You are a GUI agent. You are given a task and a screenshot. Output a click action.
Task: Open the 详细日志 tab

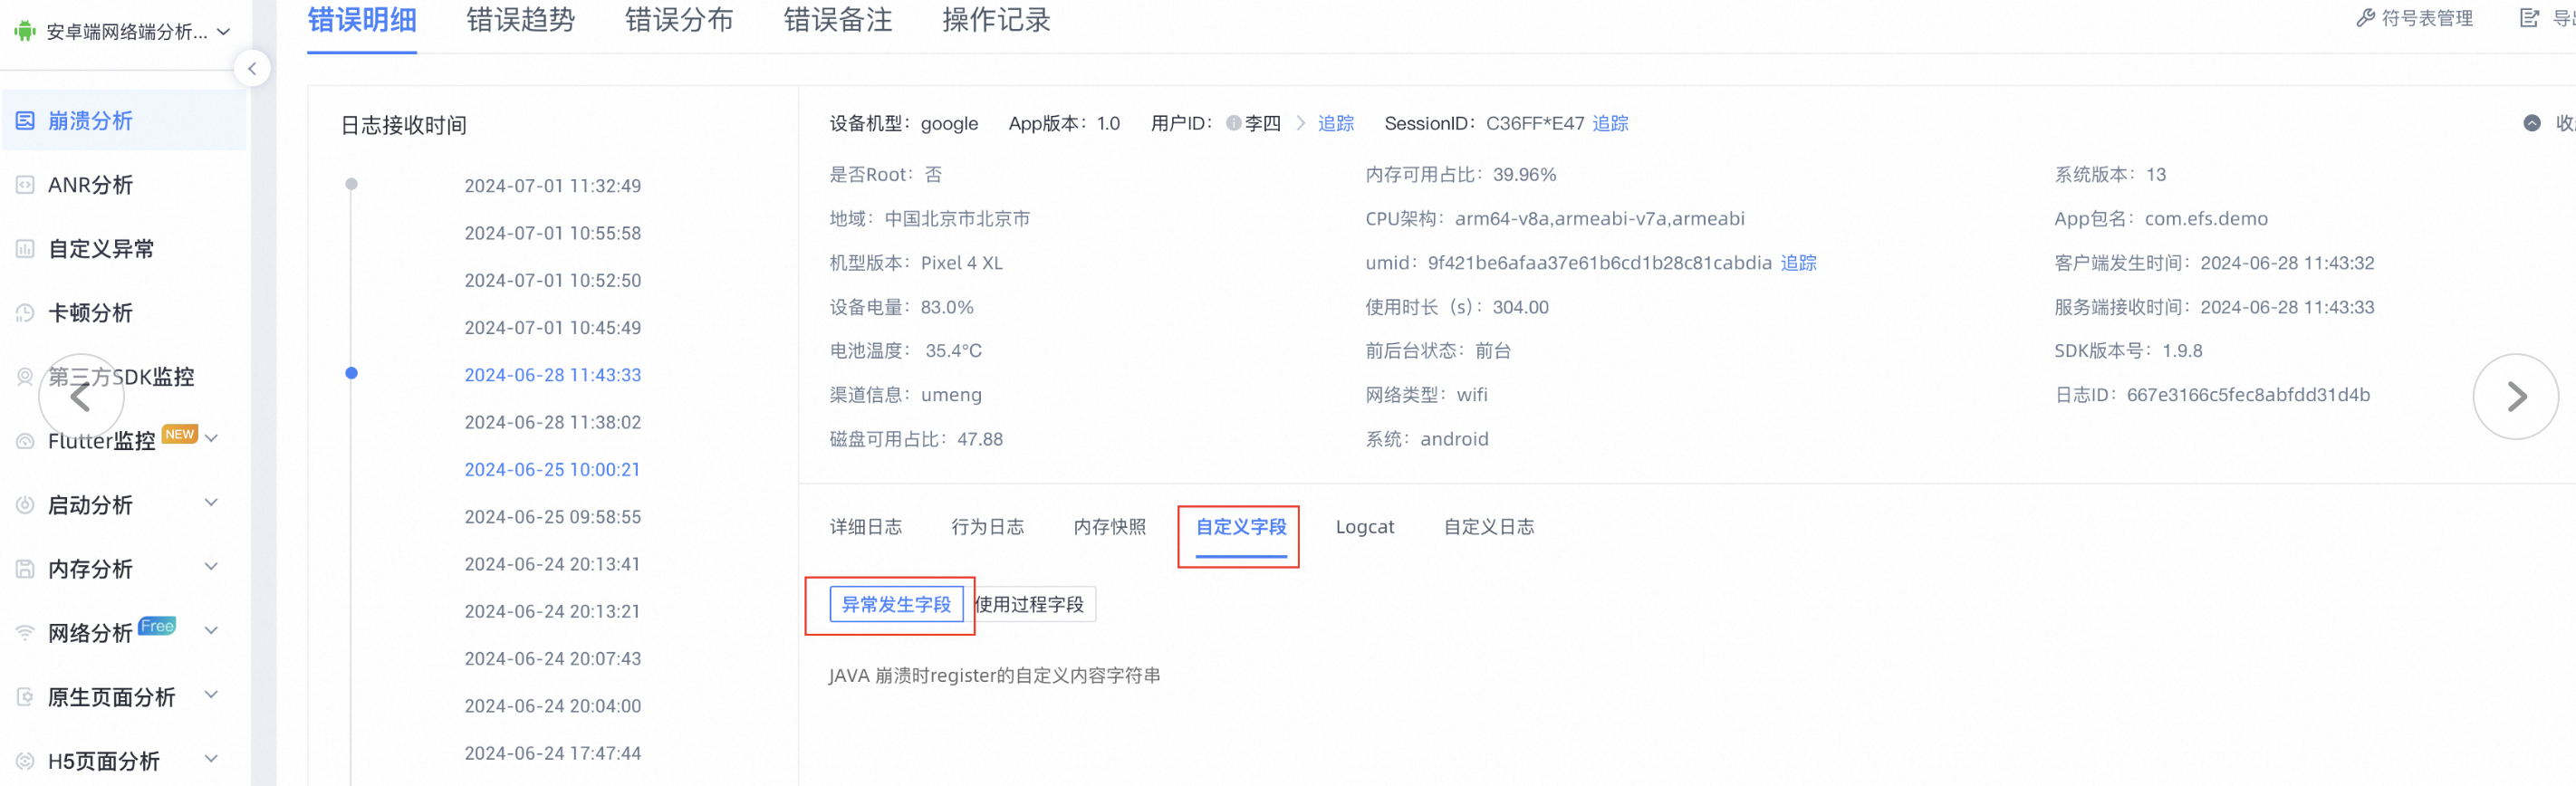click(x=866, y=527)
